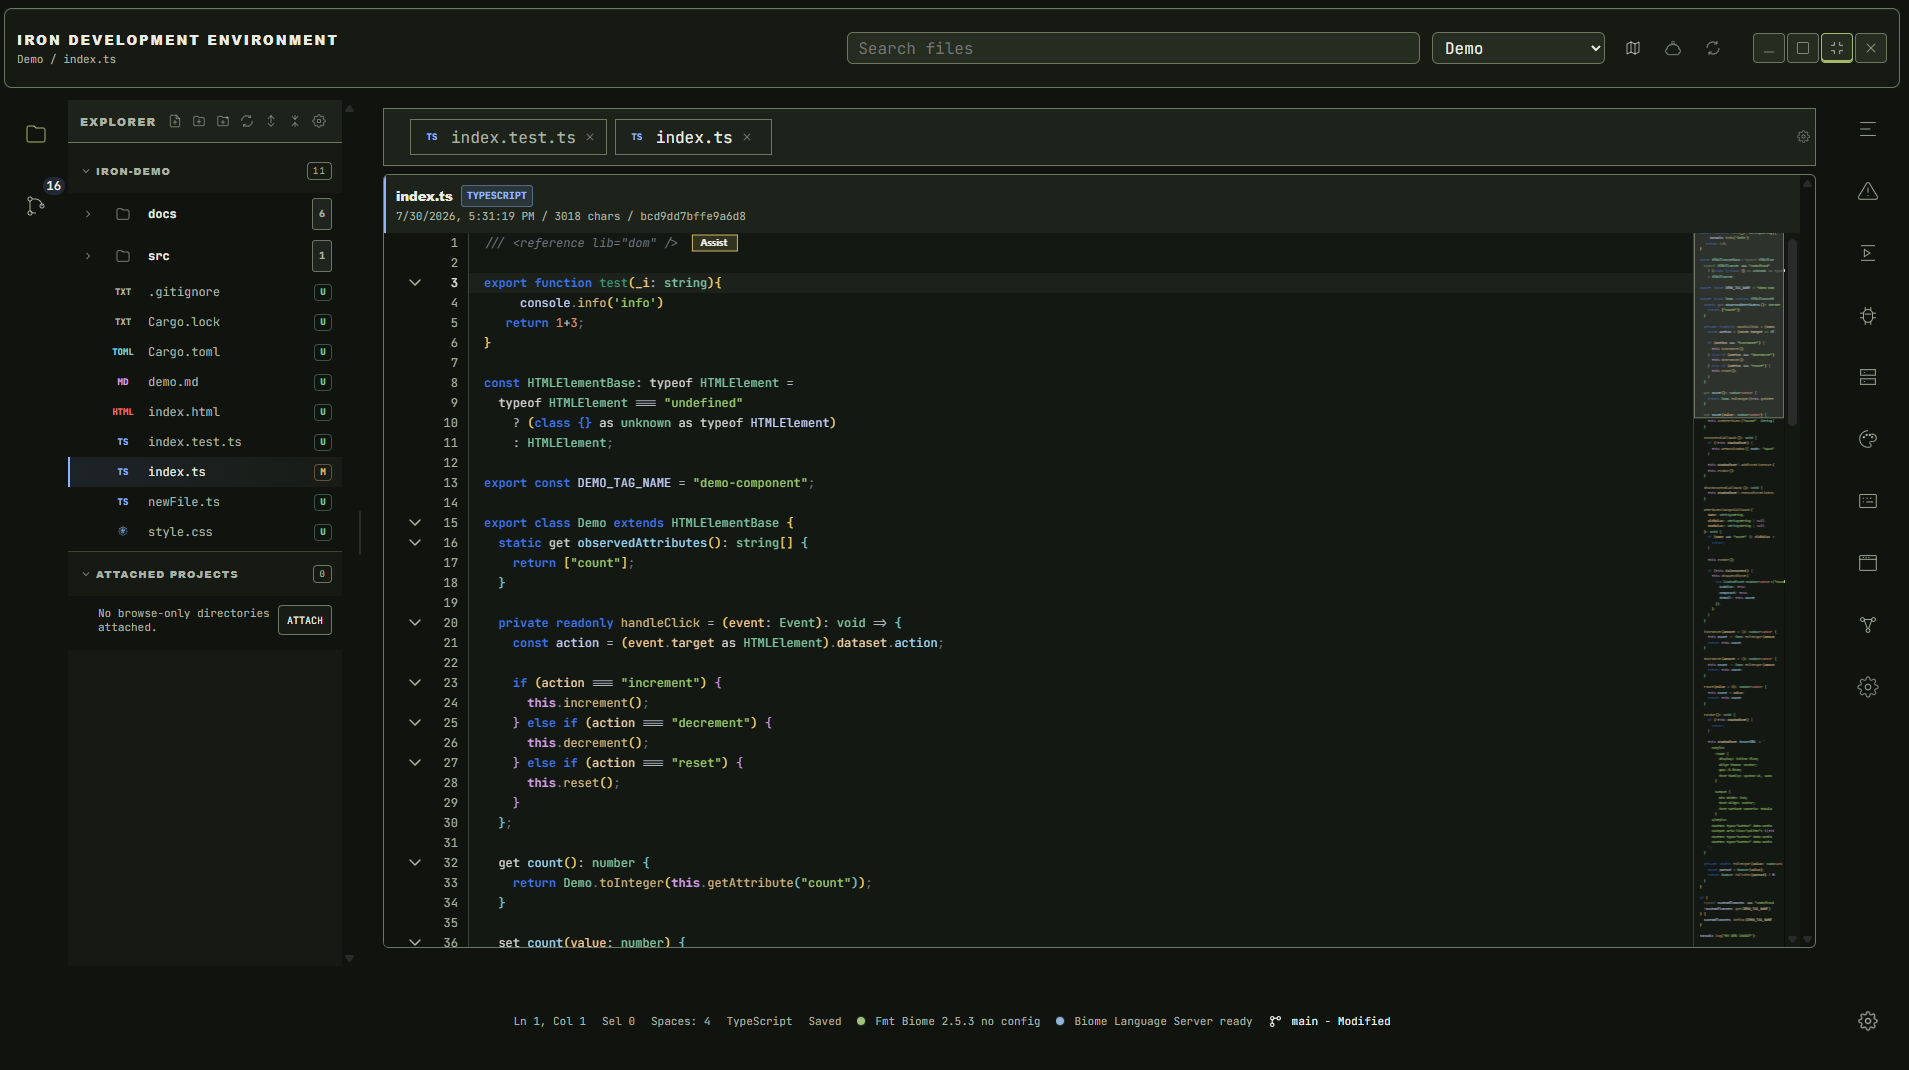The image size is (1909, 1070).
Task: Open the file explorer sidebar view
Action: tap(36, 134)
